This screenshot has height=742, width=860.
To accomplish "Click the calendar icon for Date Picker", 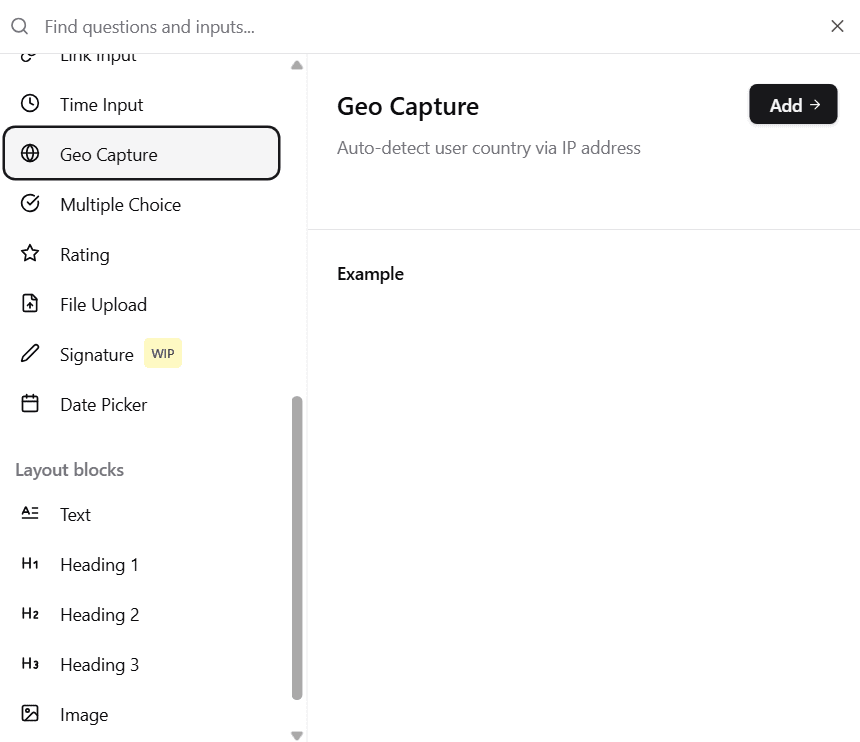I will [x=29, y=404].
